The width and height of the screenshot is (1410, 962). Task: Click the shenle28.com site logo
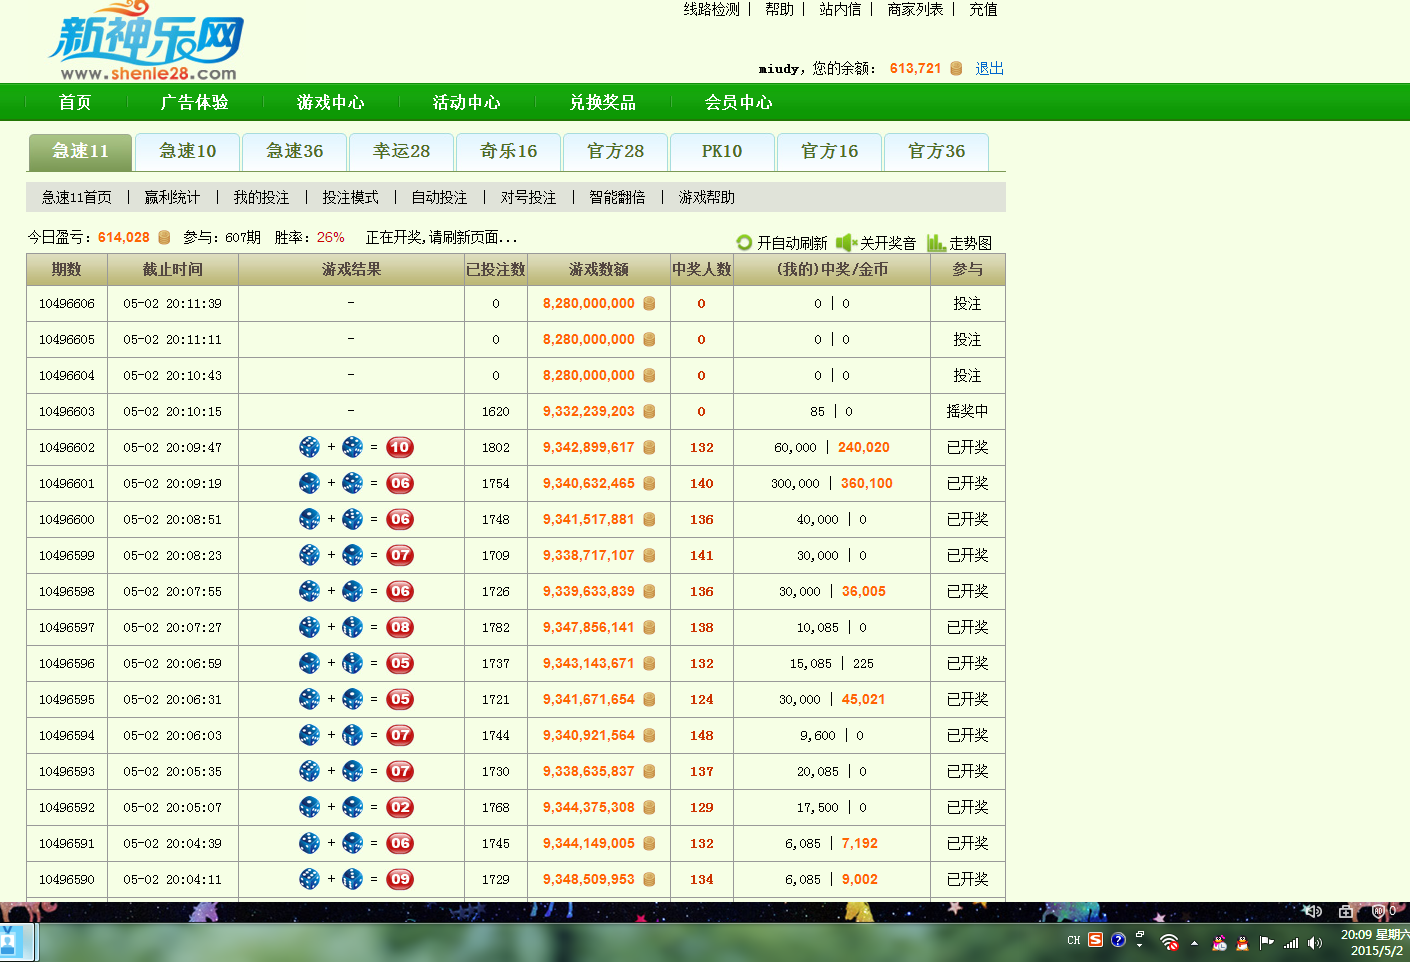[147, 43]
